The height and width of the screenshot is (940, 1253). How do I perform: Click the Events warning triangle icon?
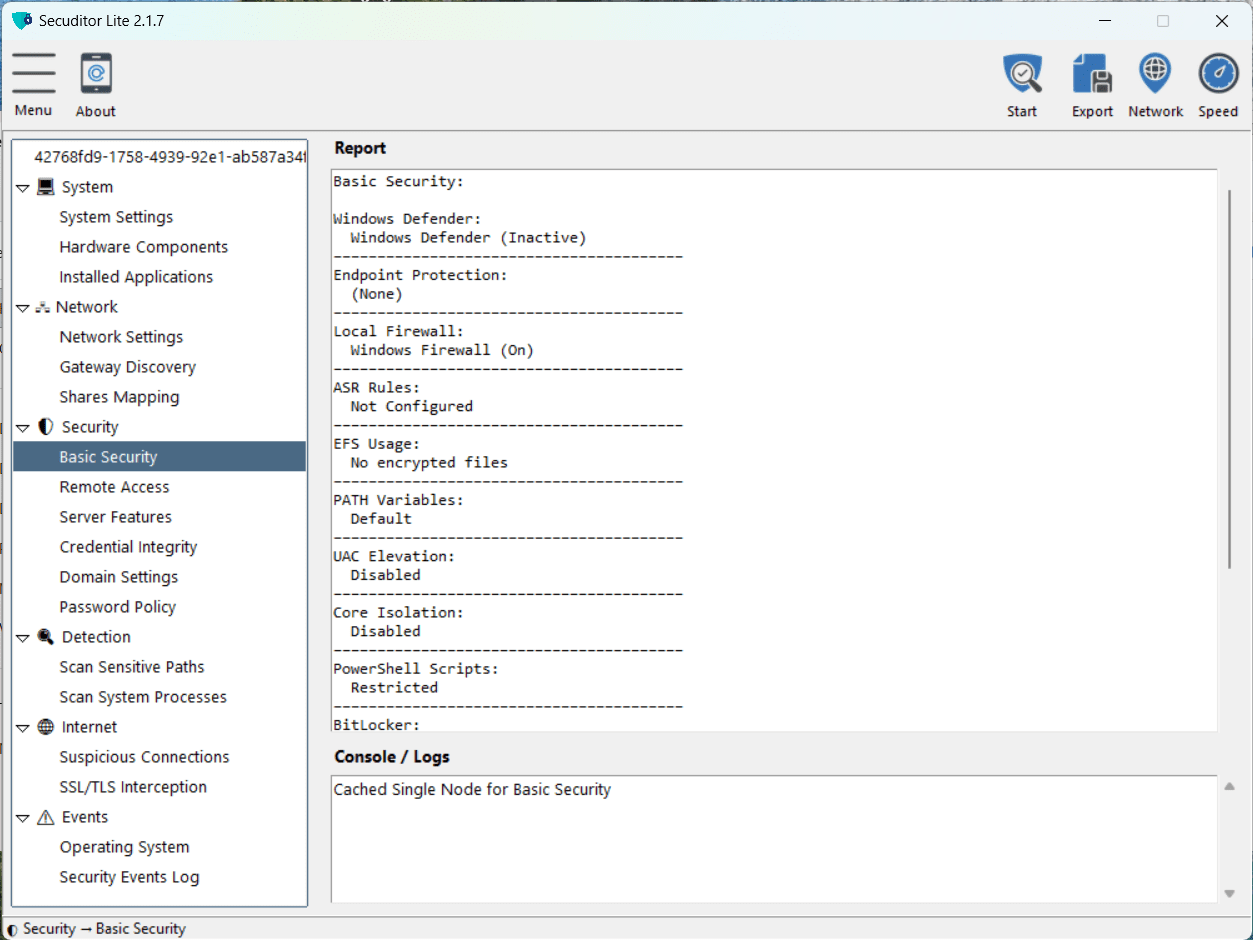pos(46,817)
